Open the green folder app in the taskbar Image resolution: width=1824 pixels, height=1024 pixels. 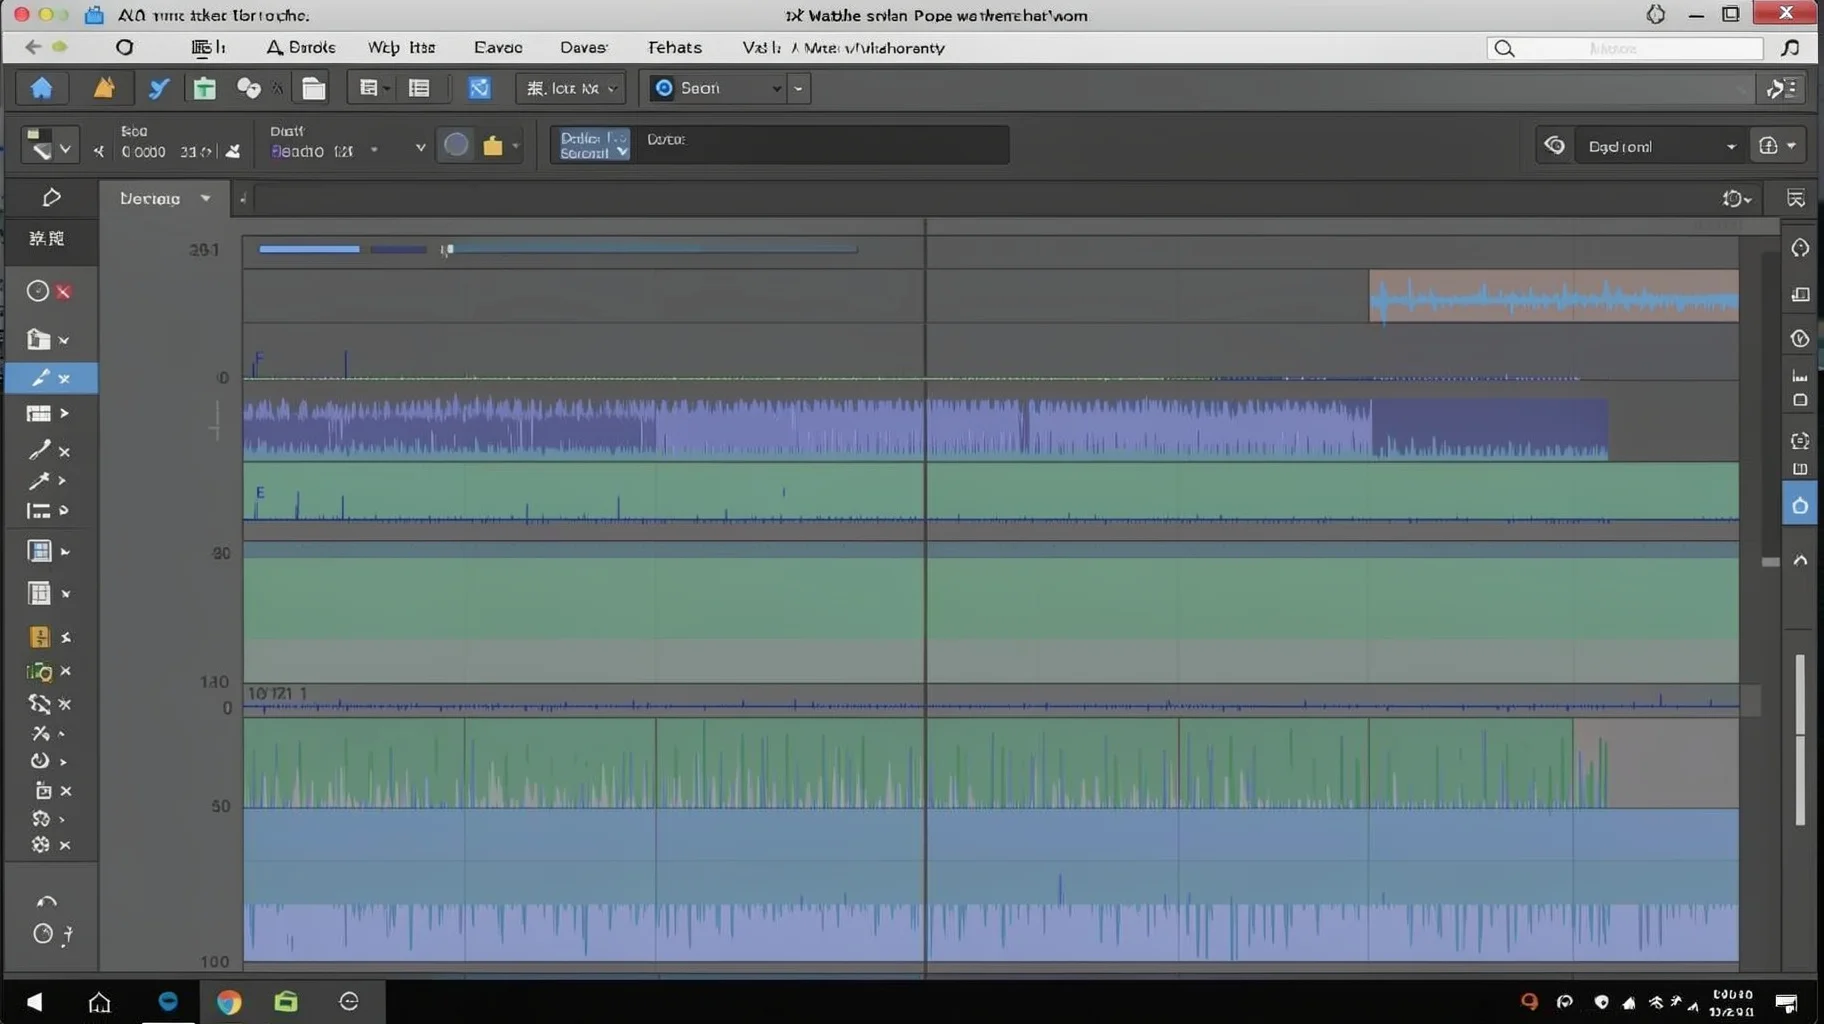pyautogui.click(x=286, y=1001)
